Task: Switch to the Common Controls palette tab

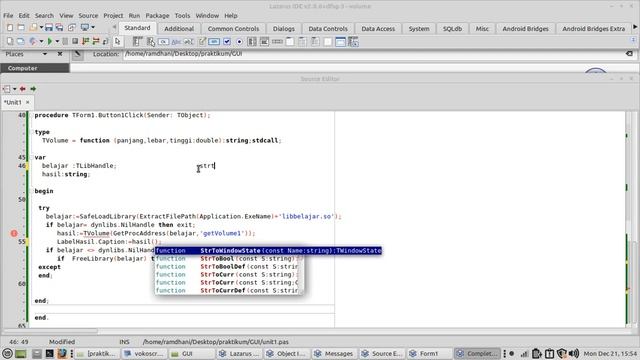Action: 233,29
